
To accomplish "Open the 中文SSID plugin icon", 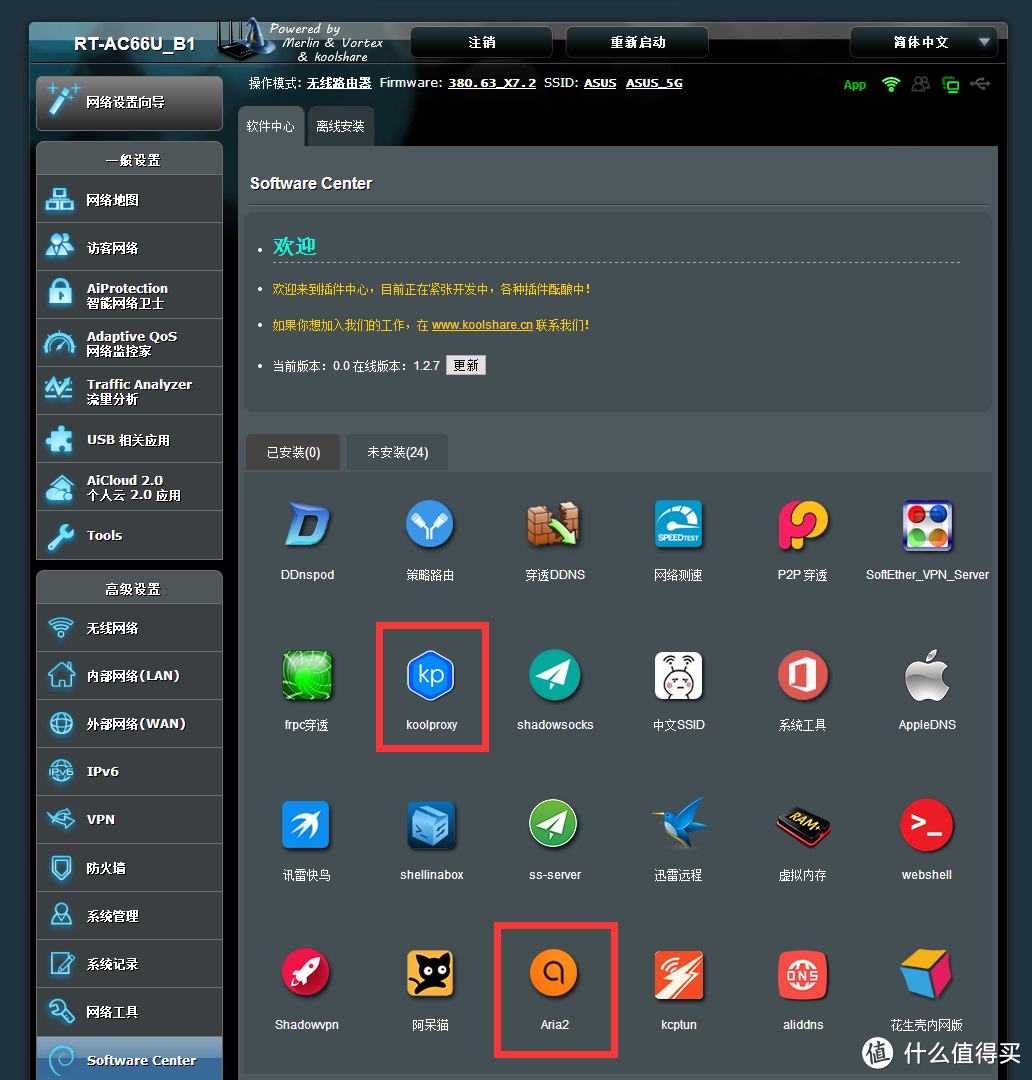I will (x=679, y=675).
